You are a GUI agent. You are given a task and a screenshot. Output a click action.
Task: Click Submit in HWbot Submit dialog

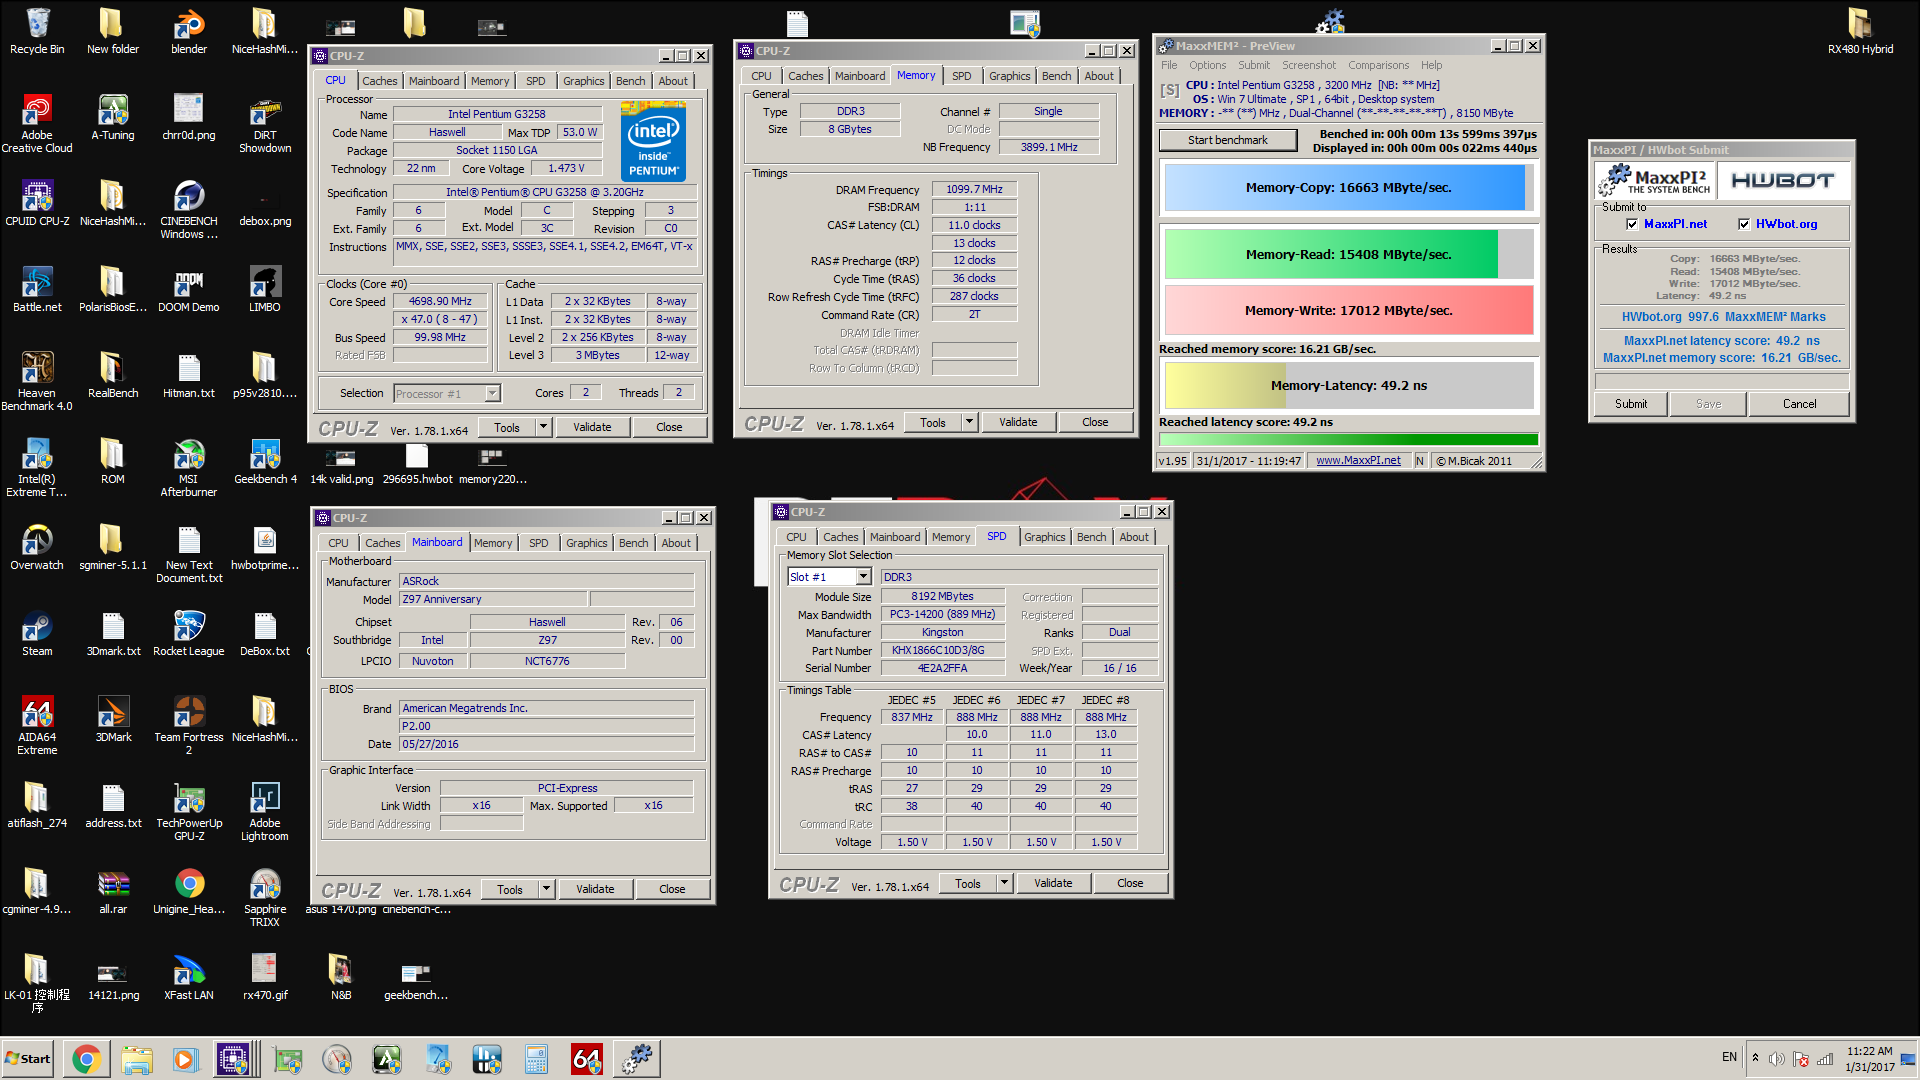(1630, 404)
